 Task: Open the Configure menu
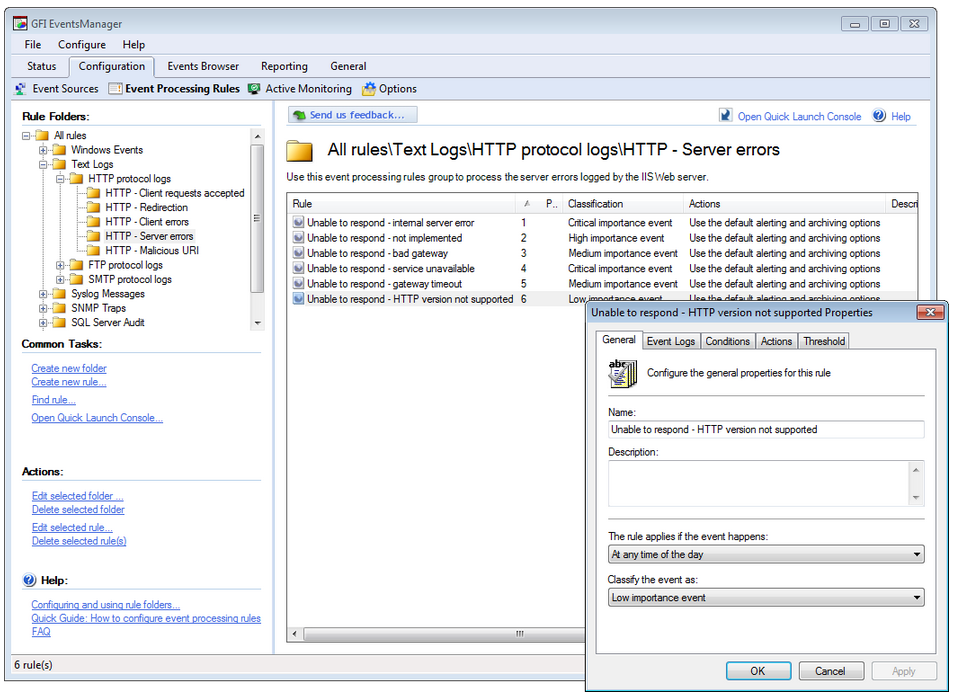pos(81,44)
